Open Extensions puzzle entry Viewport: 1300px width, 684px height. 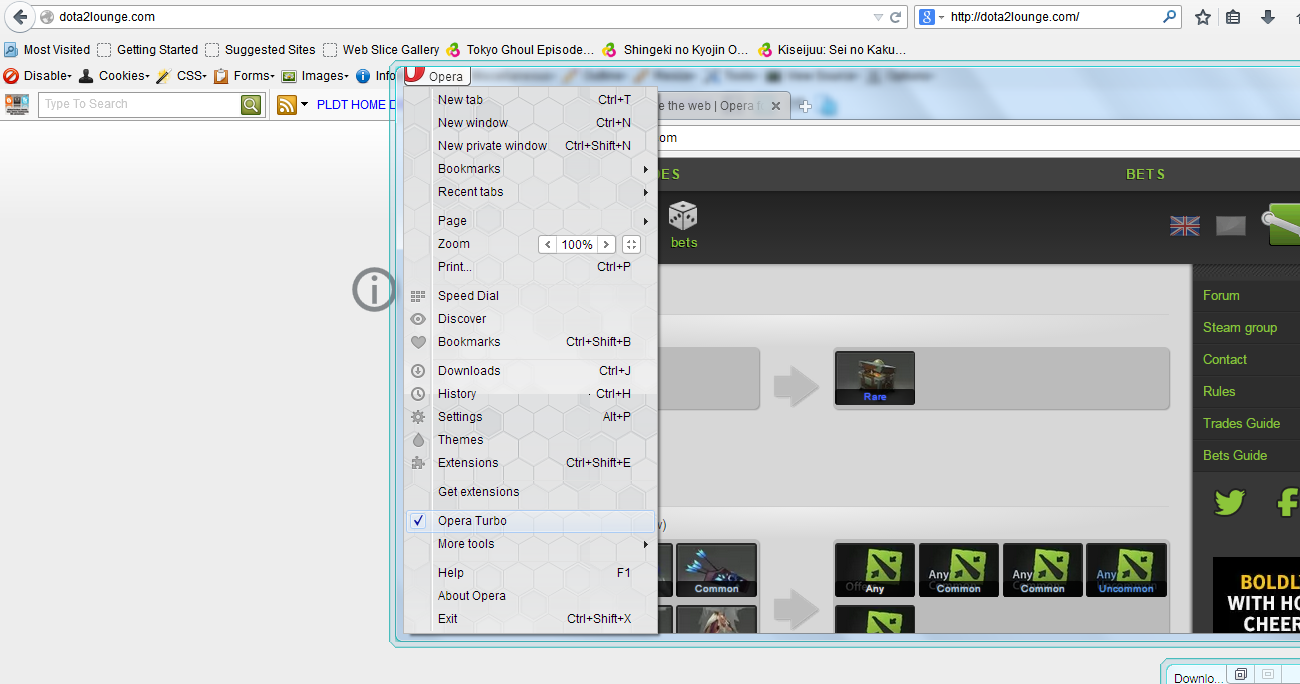coord(531,463)
